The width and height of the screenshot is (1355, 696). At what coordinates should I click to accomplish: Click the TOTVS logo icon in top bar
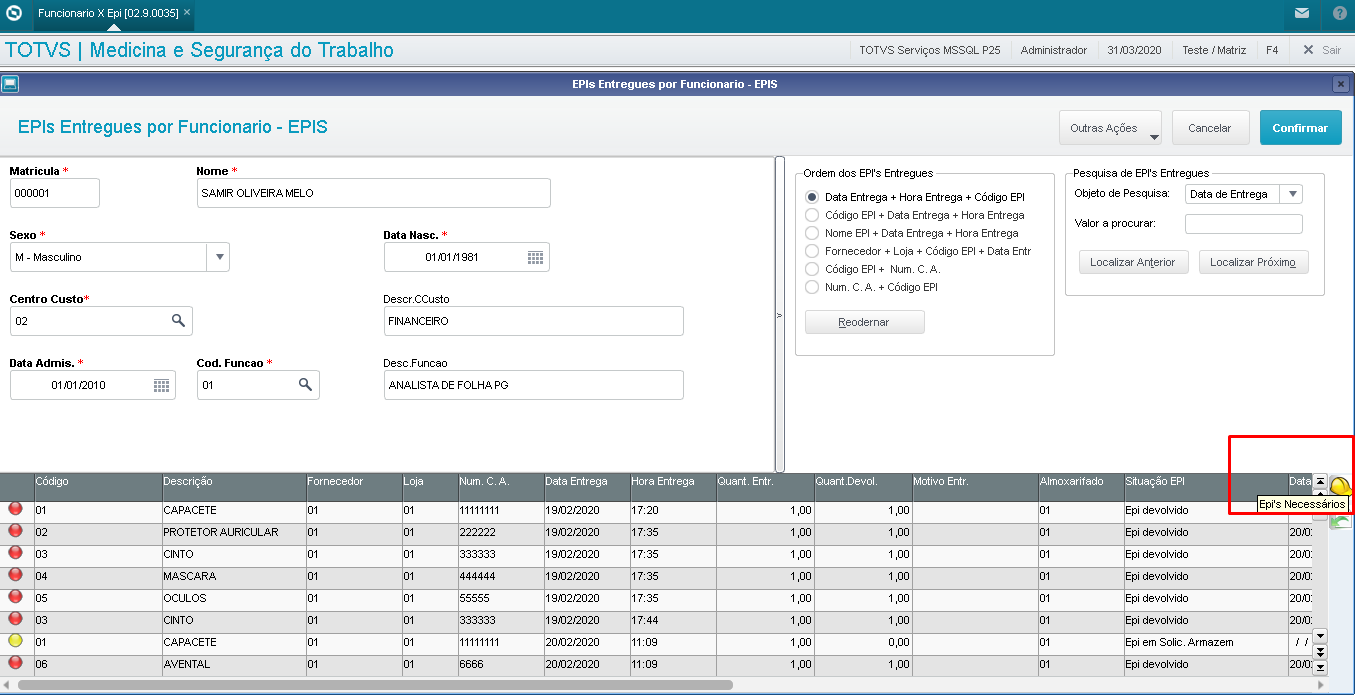pyautogui.click(x=14, y=14)
